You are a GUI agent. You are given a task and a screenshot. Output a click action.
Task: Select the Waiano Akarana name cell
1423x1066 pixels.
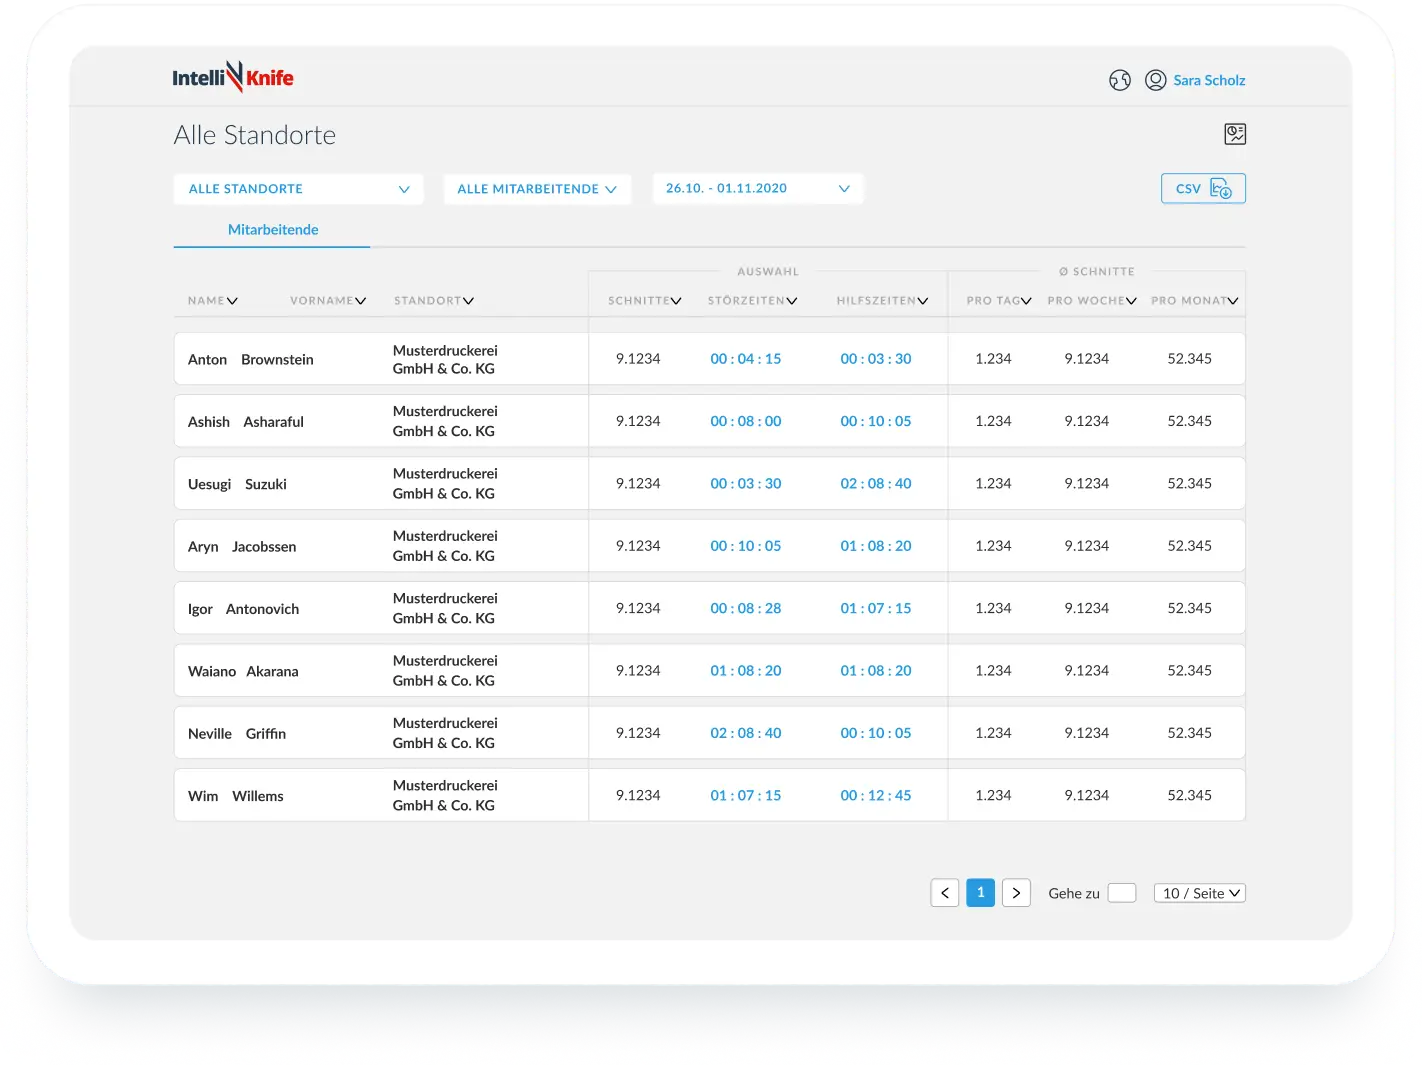(243, 672)
